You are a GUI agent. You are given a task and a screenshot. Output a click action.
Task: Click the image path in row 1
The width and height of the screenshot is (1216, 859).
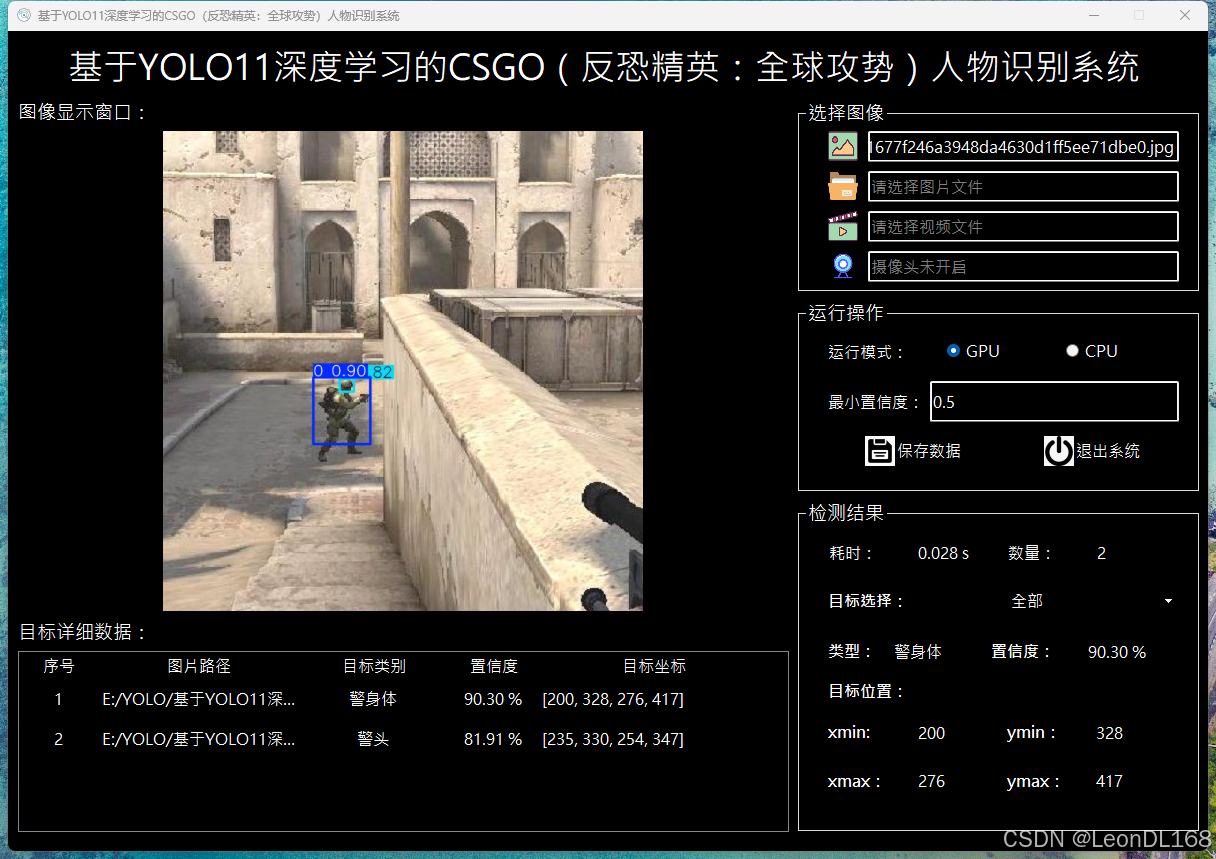click(x=199, y=699)
